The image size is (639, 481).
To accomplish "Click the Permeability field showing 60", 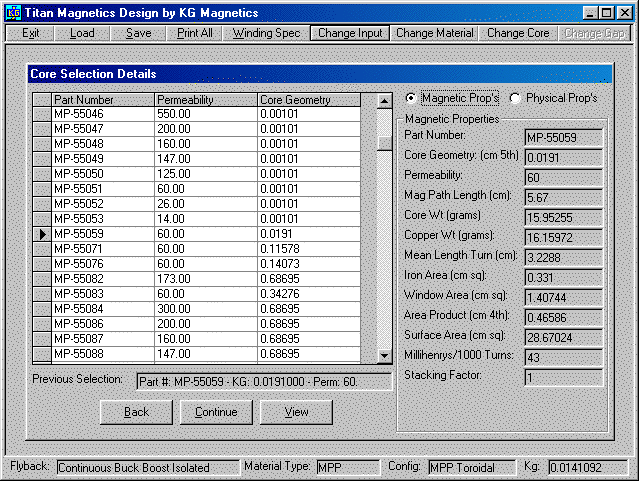I will [x=564, y=178].
